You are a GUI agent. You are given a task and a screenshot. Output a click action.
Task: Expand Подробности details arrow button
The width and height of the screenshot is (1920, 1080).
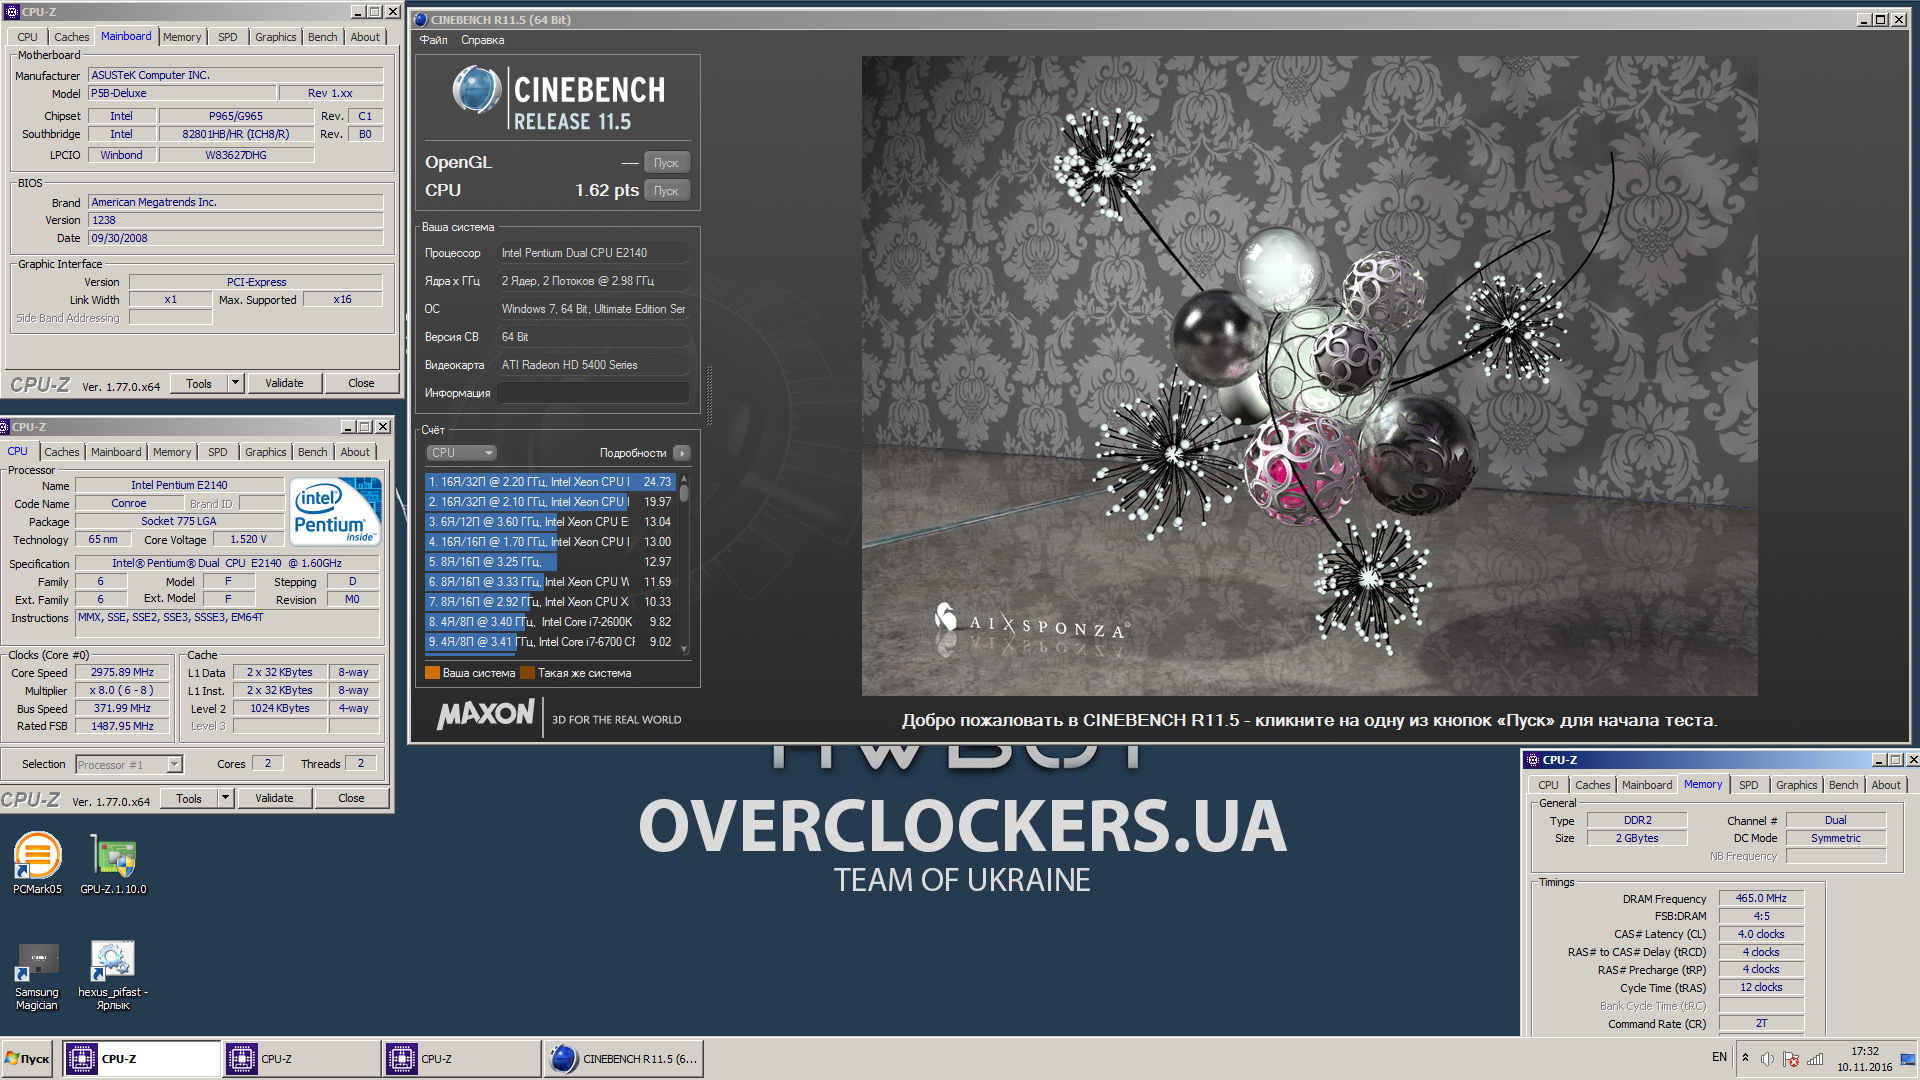[682, 453]
